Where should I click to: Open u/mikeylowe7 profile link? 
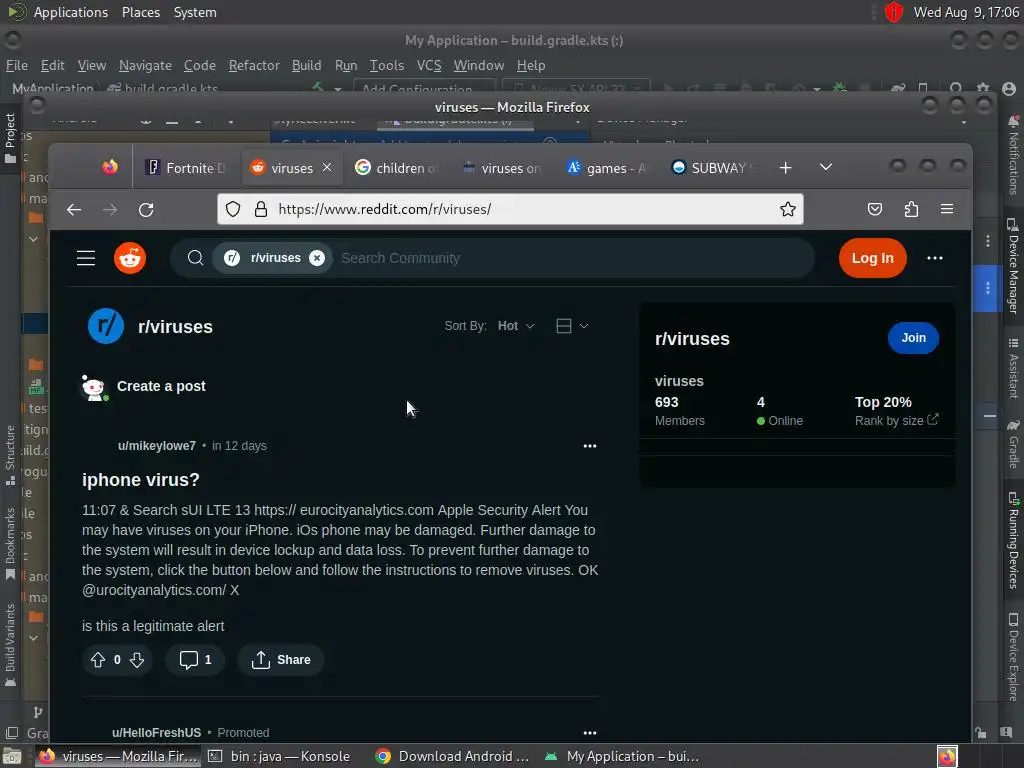point(157,446)
